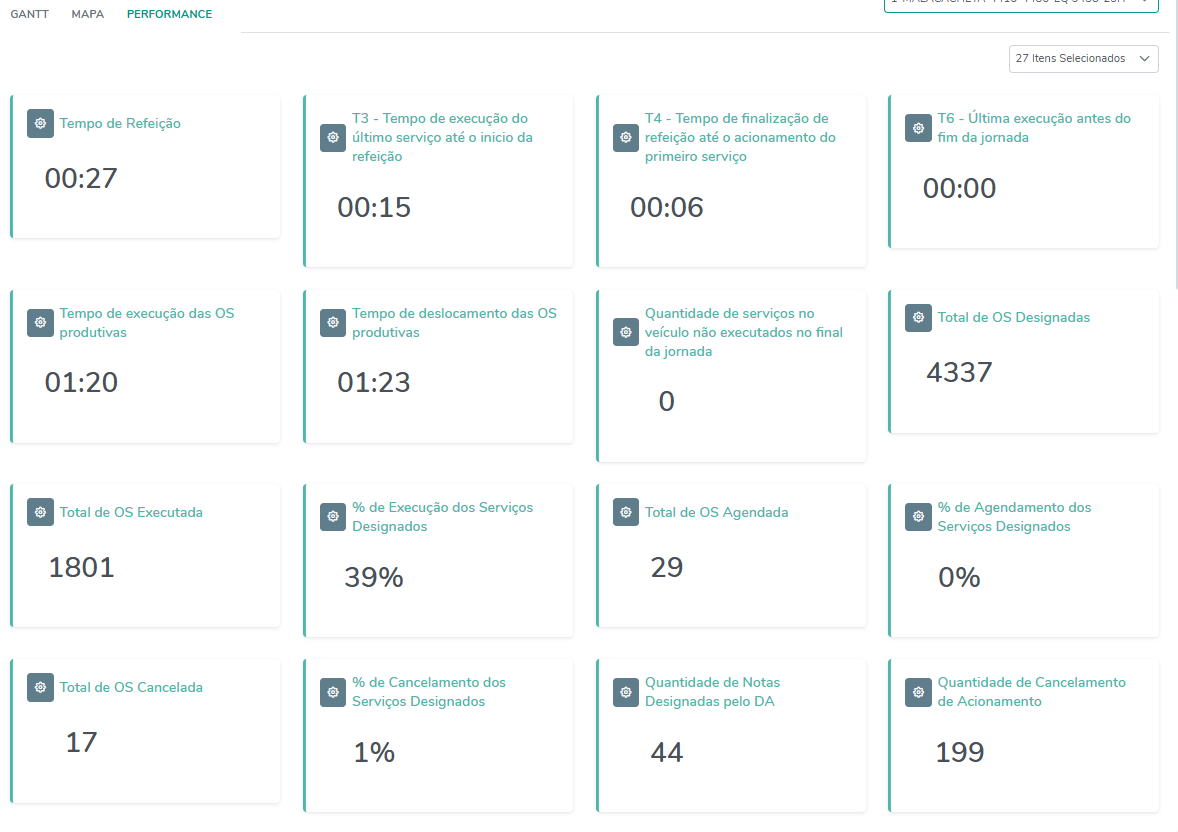Screen dimensions: 1178x832
Task: Click the gear icon on the T4 card
Action: pos(626,138)
